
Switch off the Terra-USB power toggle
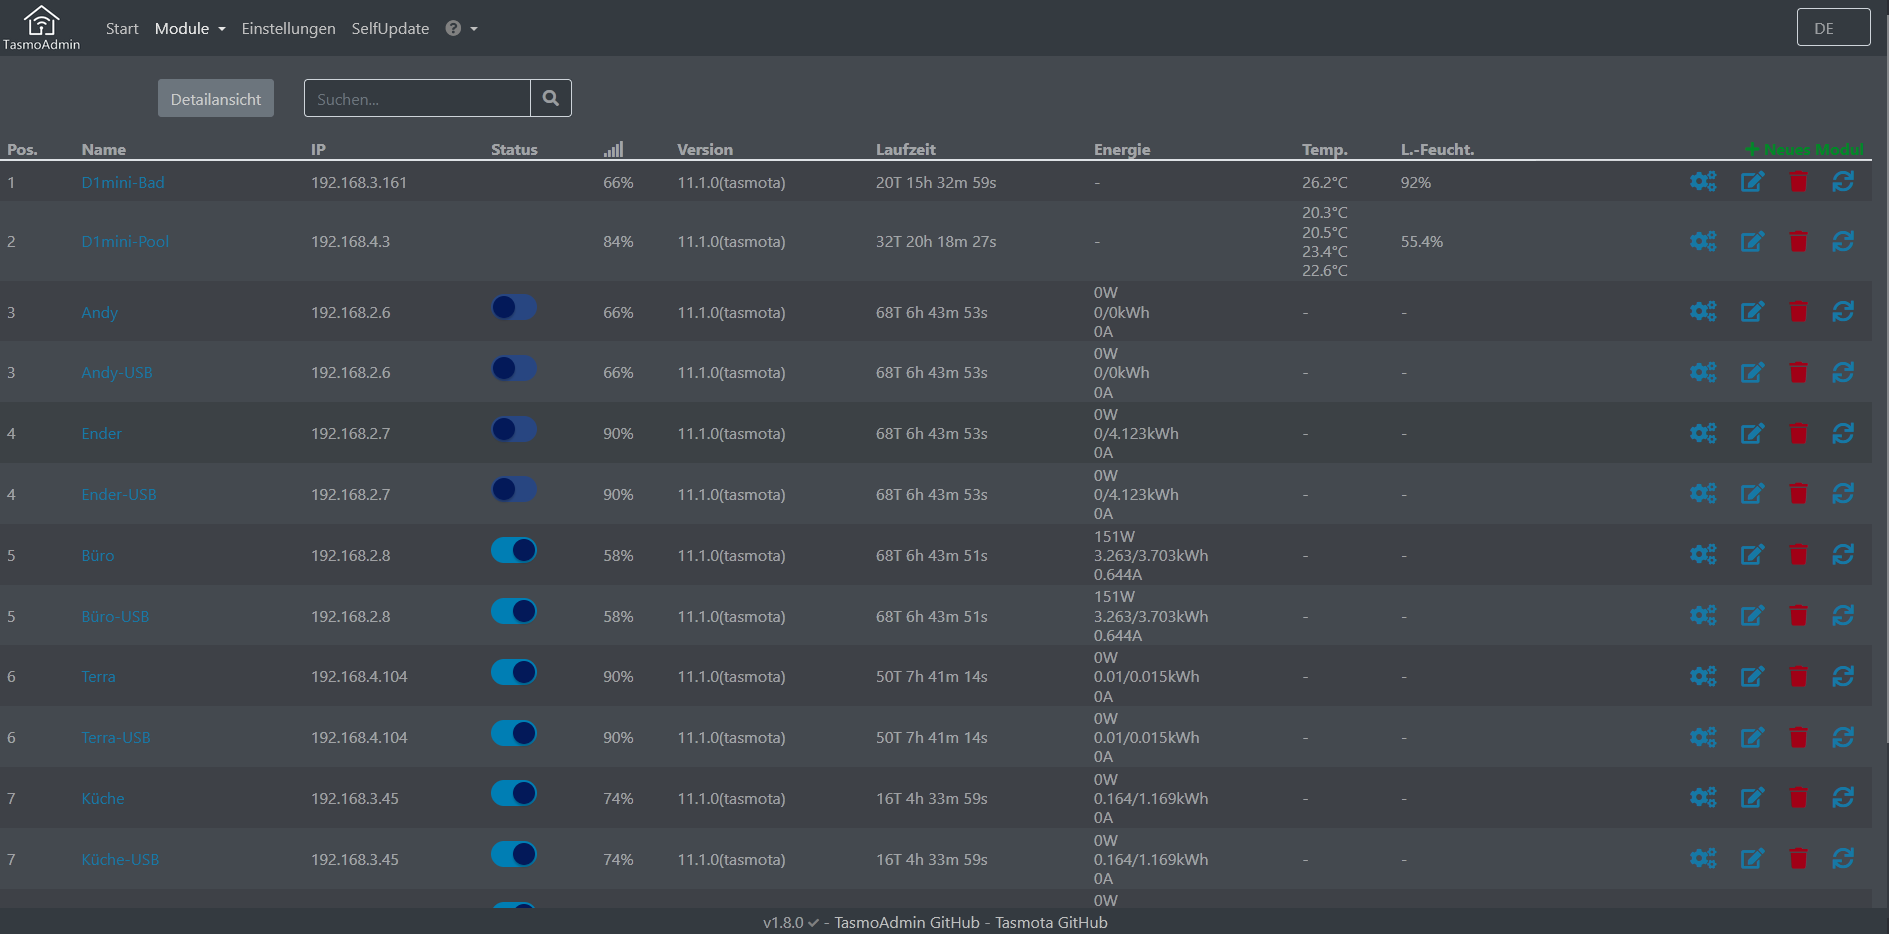click(514, 733)
